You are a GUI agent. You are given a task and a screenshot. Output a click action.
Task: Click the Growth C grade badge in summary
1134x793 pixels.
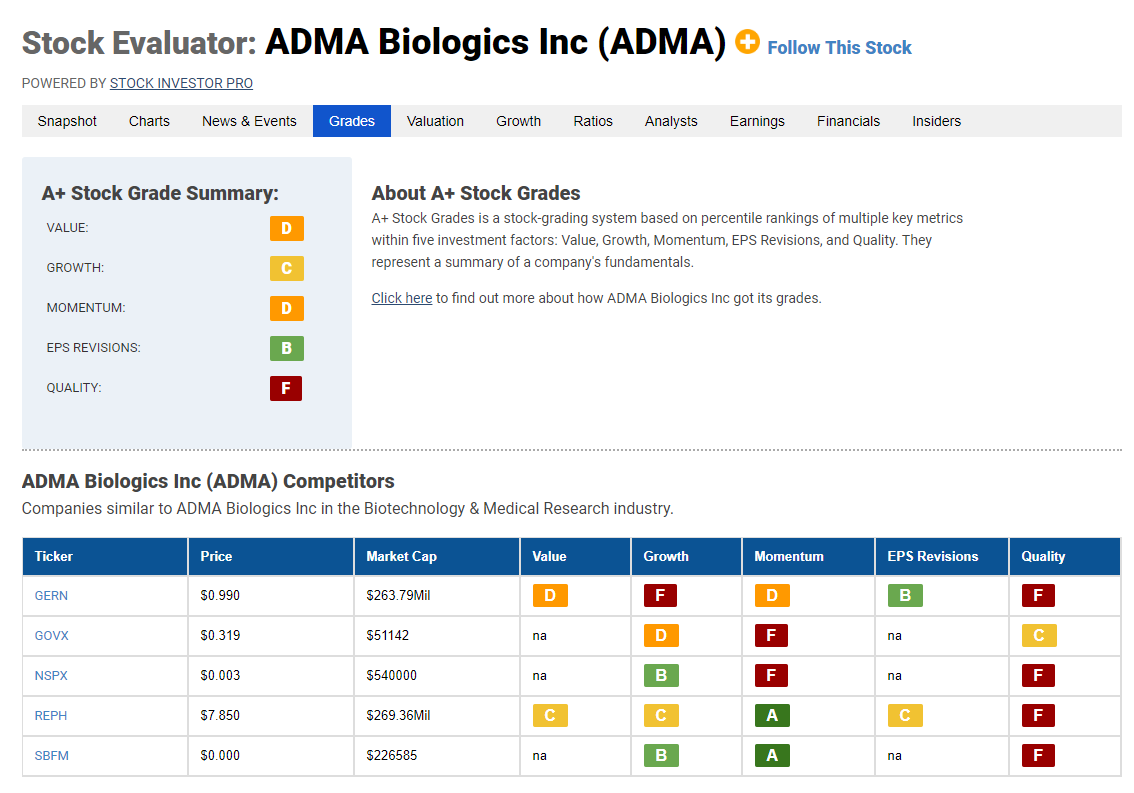[286, 268]
